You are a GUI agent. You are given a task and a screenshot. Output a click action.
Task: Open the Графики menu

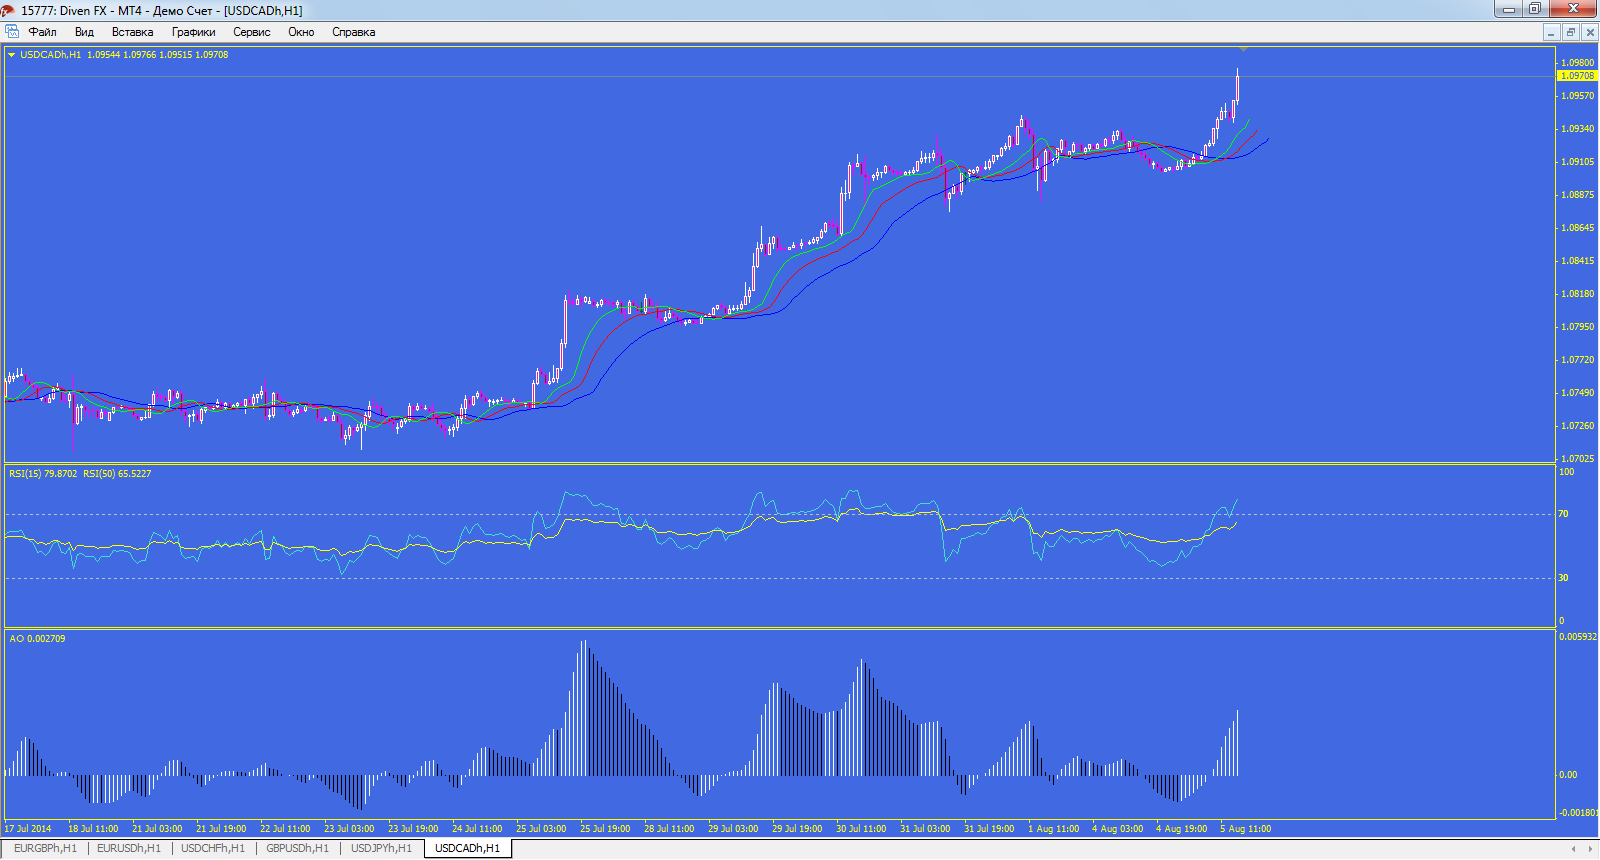(194, 32)
